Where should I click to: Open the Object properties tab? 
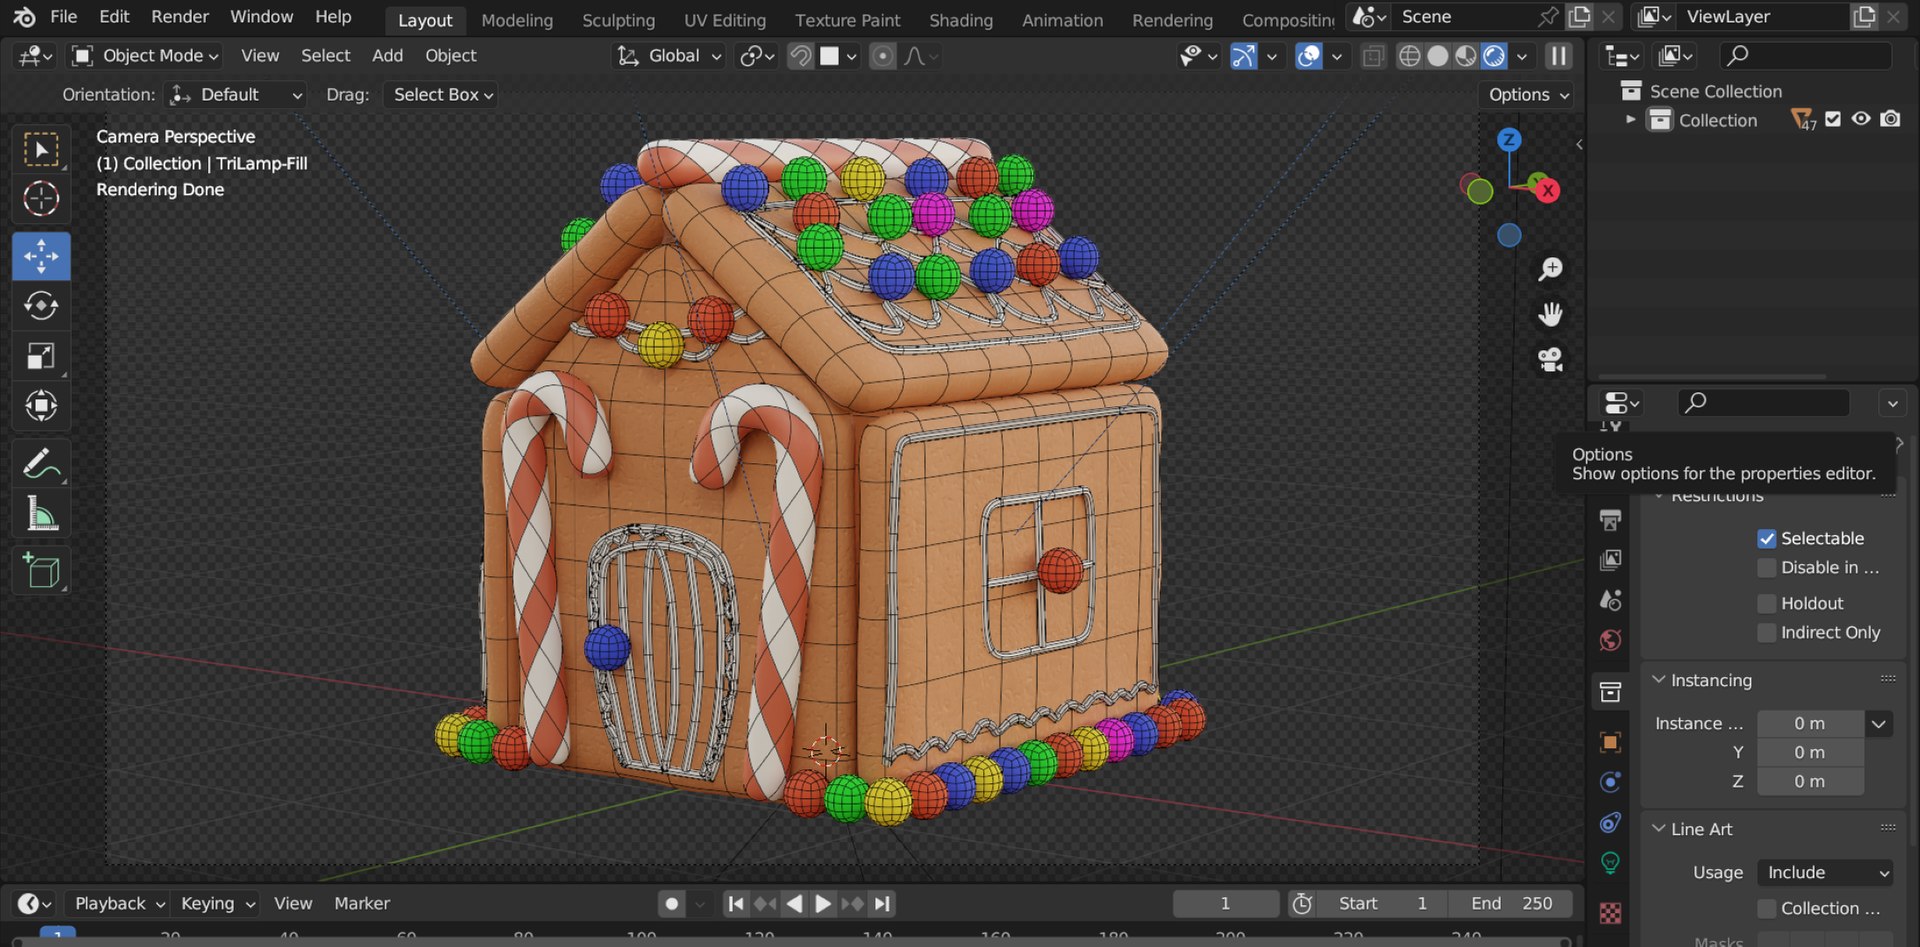pos(1610,742)
